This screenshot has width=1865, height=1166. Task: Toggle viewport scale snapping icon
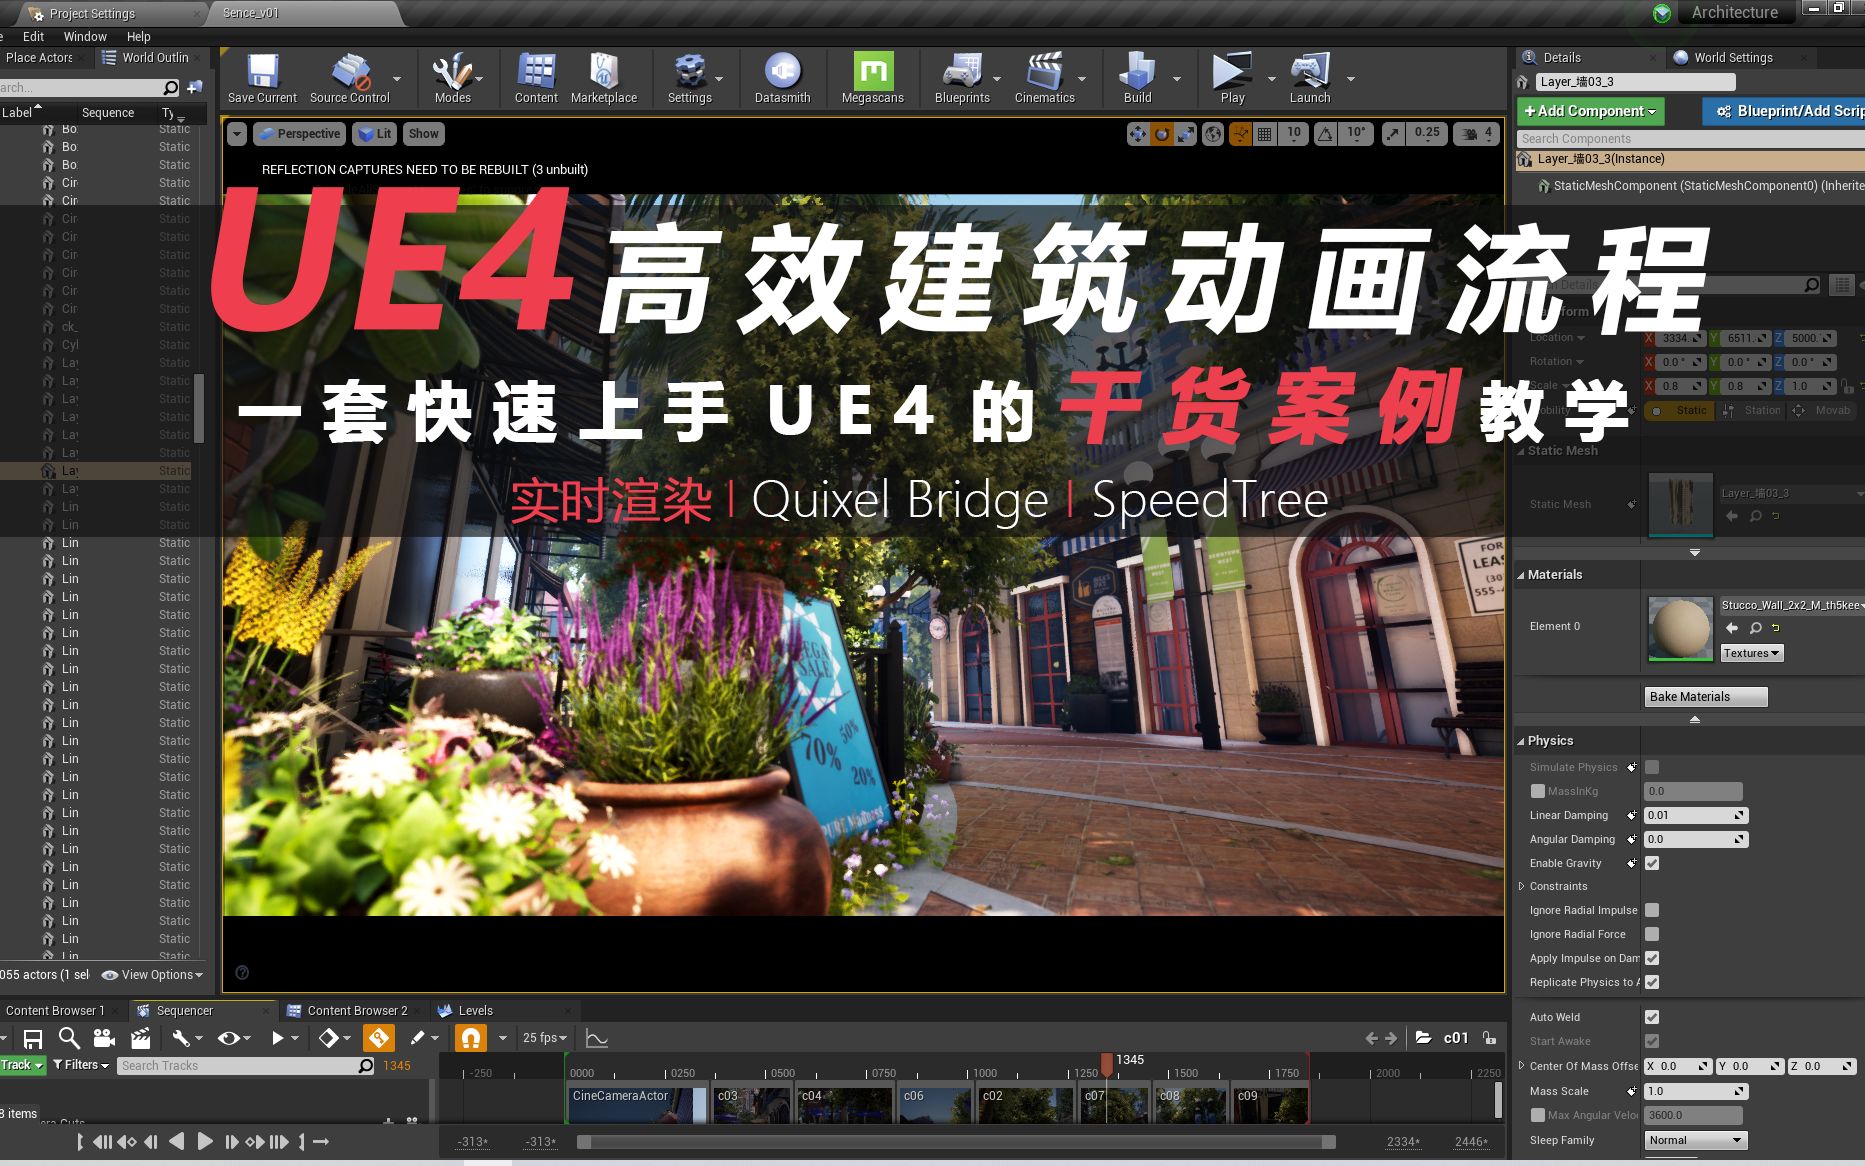coord(1393,134)
